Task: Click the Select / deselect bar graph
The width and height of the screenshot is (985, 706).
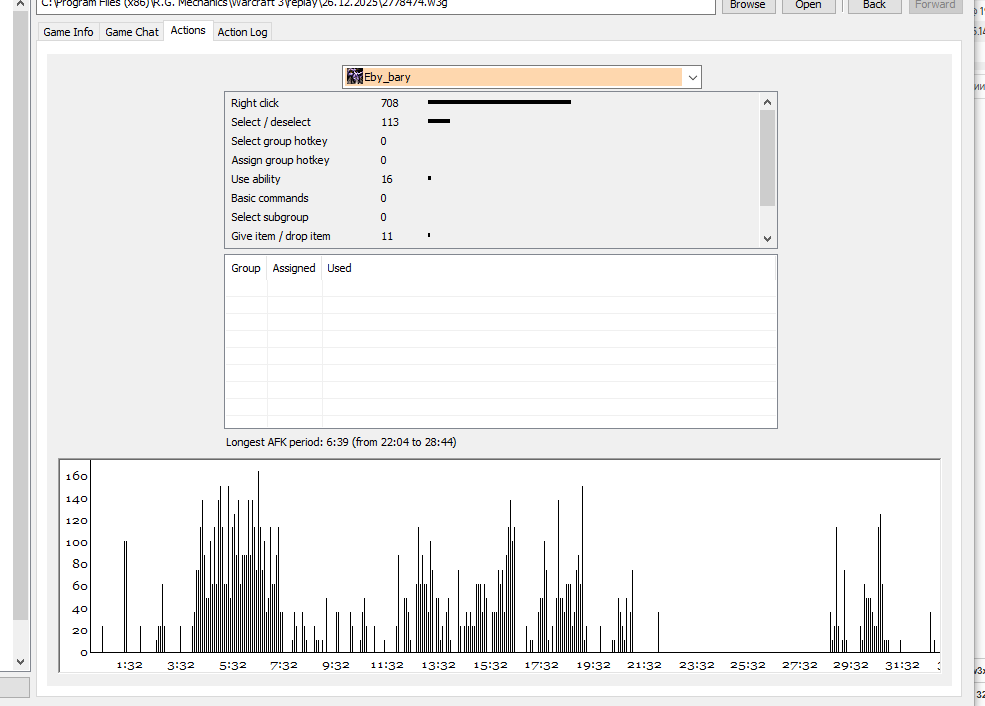Action: click(438, 121)
